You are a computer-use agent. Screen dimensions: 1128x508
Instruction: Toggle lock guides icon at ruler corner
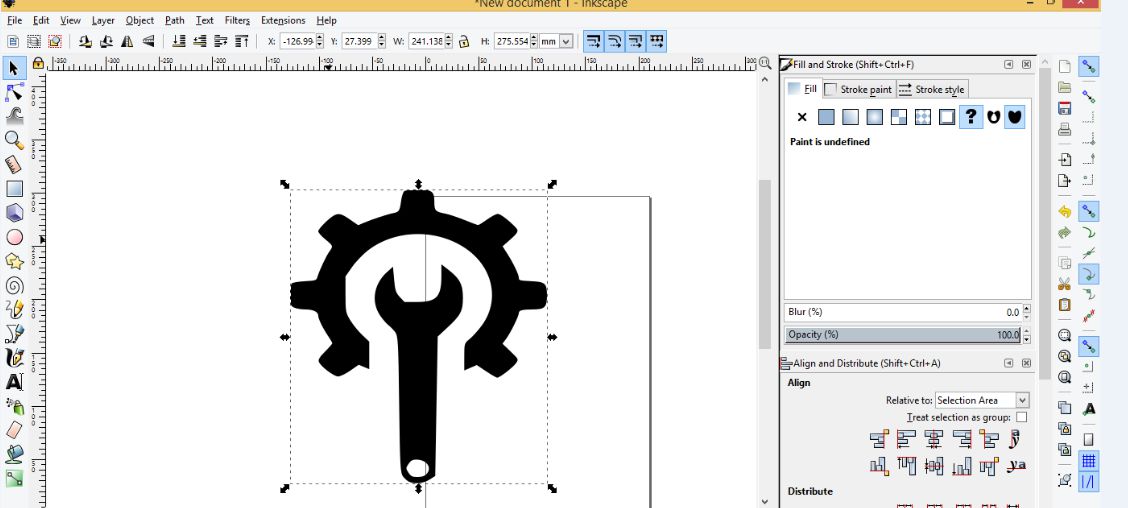(38, 63)
